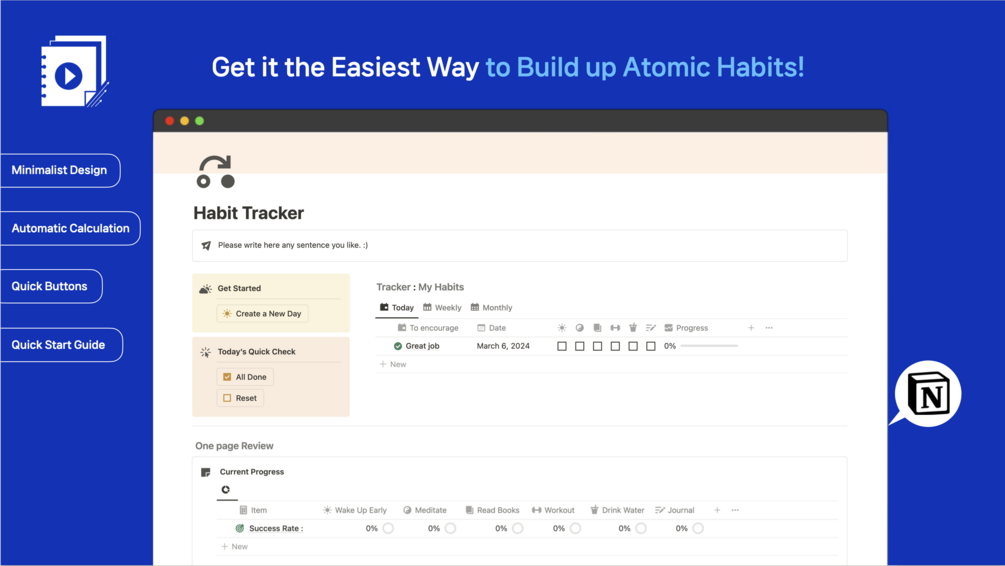
Task: Switch to the Monthly tab
Action: point(492,308)
